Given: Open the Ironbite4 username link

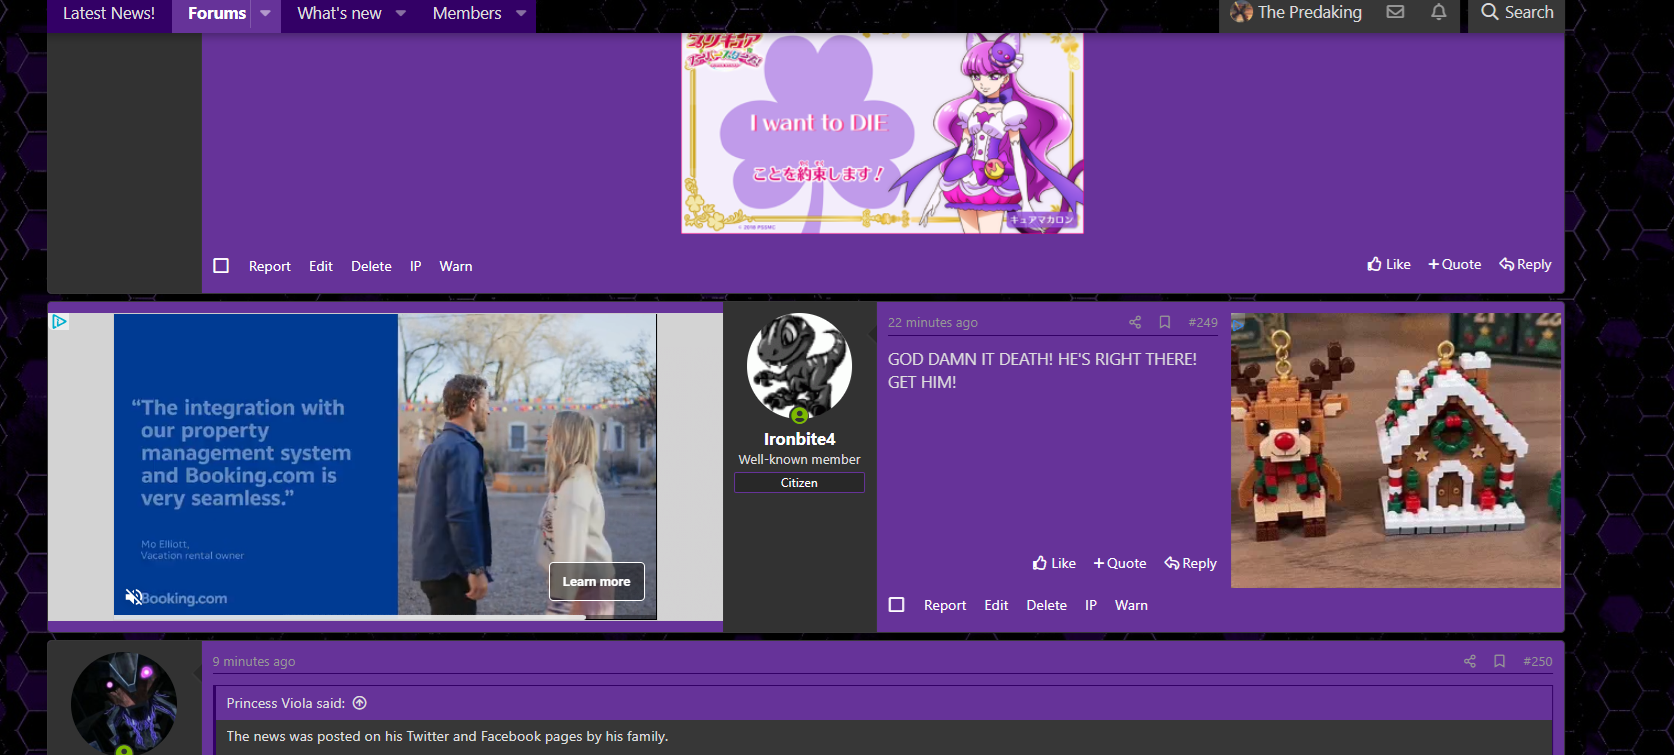Looking at the screenshot, I should tap(799, 439).
